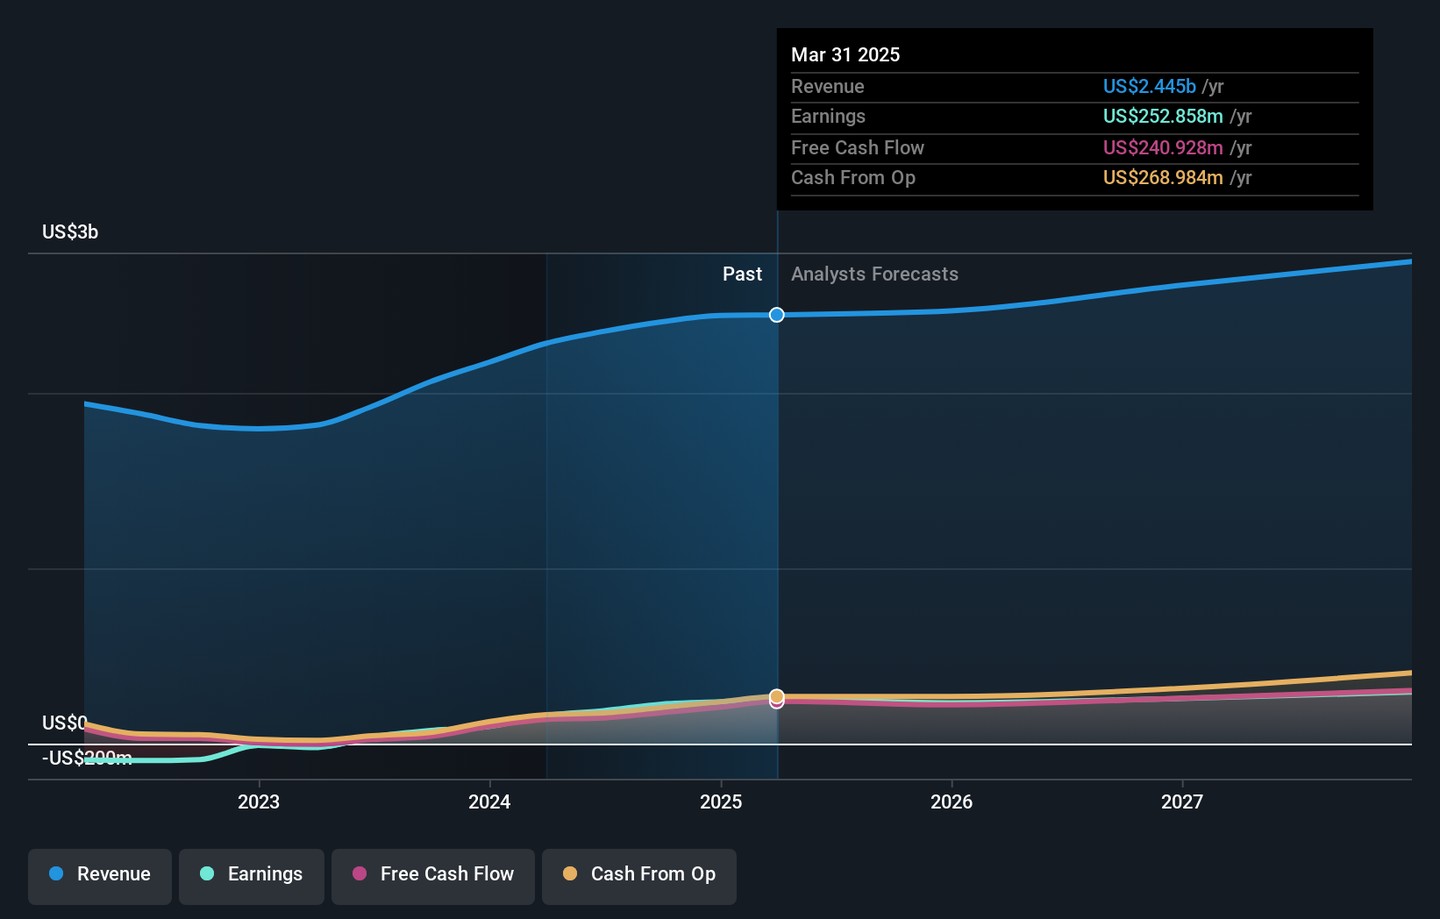
Task: Click the orange Cash From Op legend dot
Action: [x=570, y=874]
